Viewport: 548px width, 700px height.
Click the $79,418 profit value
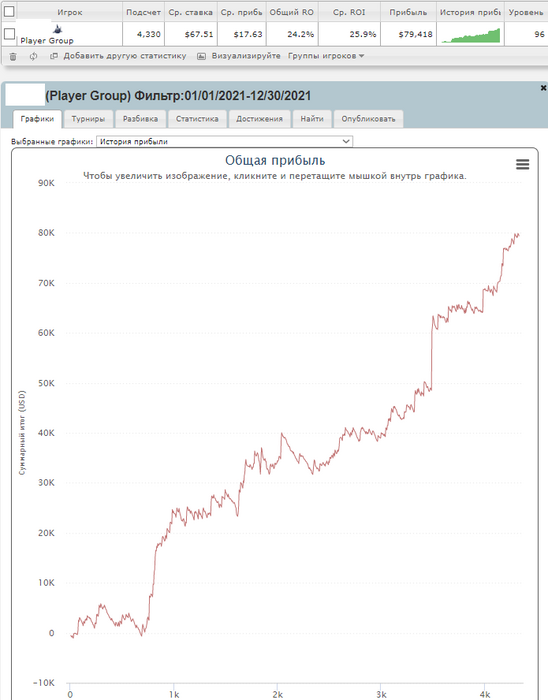[x=415, y=34]
